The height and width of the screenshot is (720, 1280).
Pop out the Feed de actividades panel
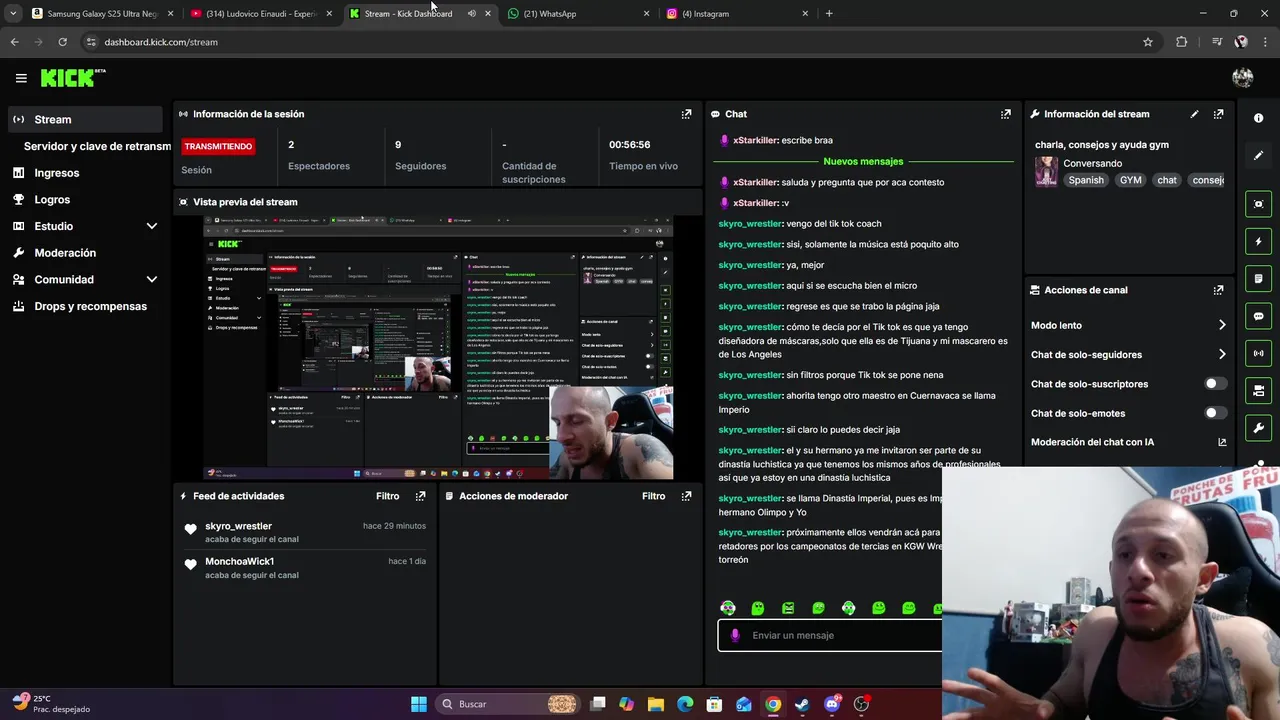point(420,496)
